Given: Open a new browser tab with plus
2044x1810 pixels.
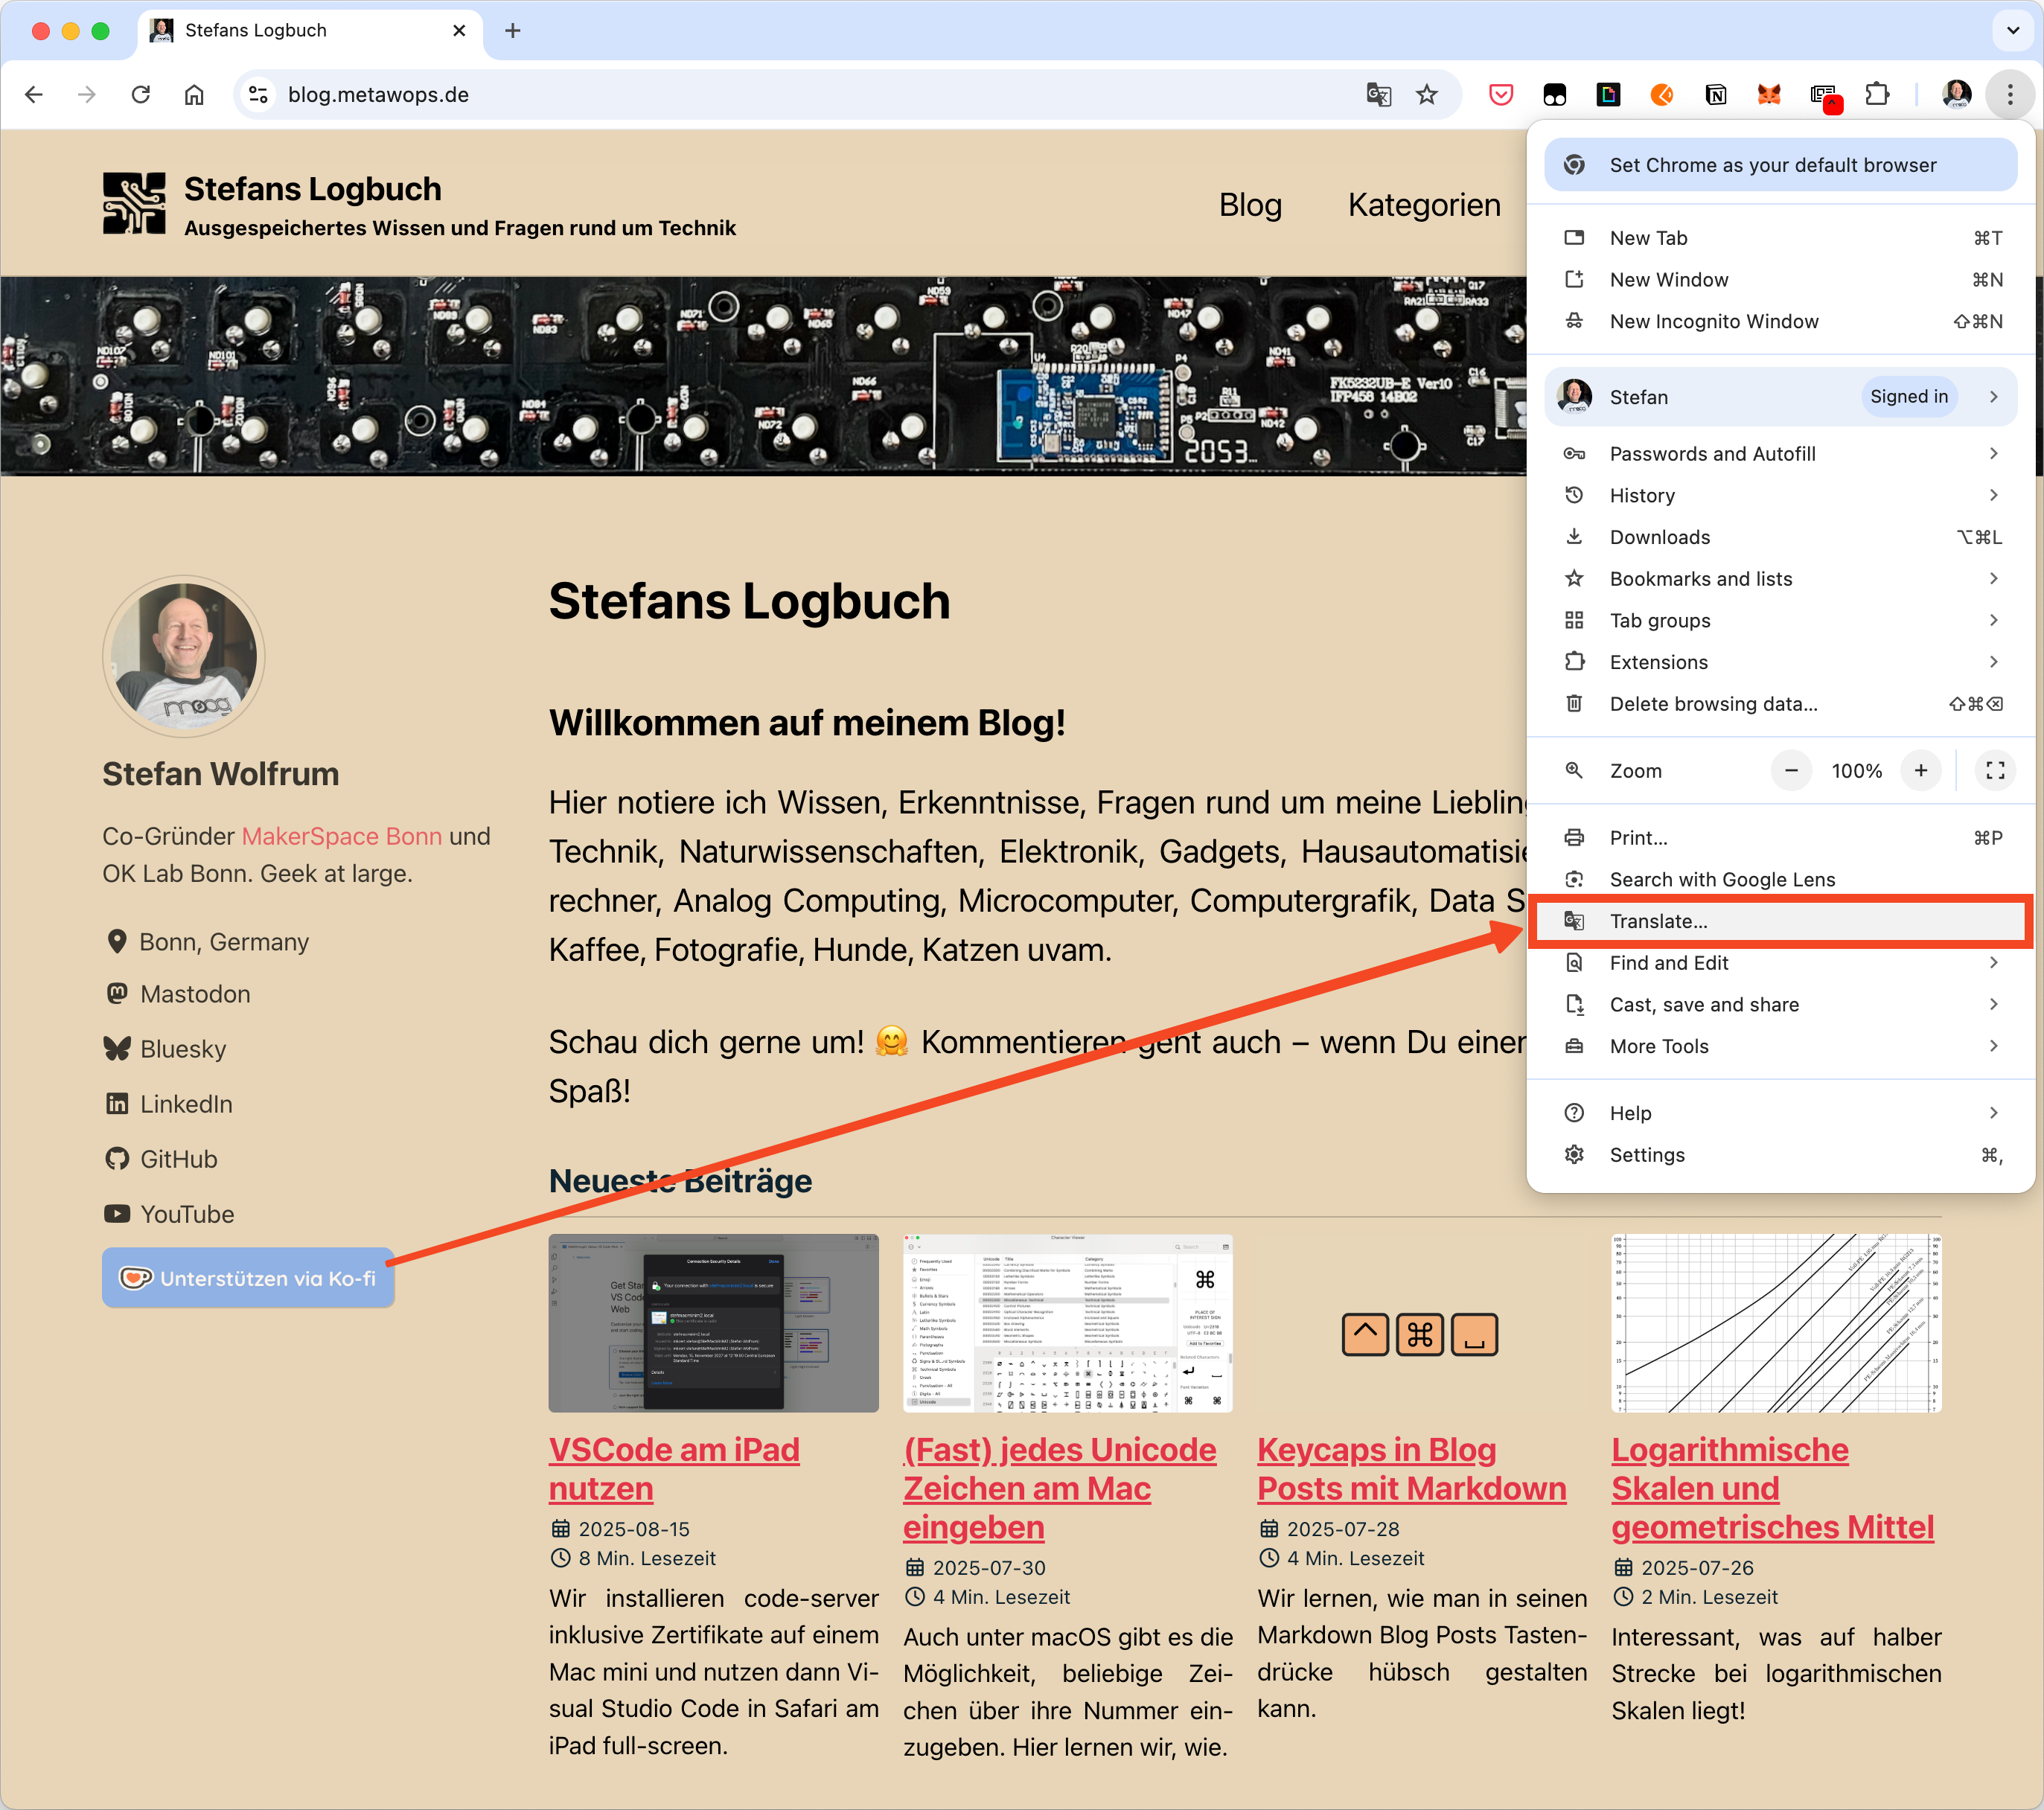Looking at the screenshot, I should point(513,30).
